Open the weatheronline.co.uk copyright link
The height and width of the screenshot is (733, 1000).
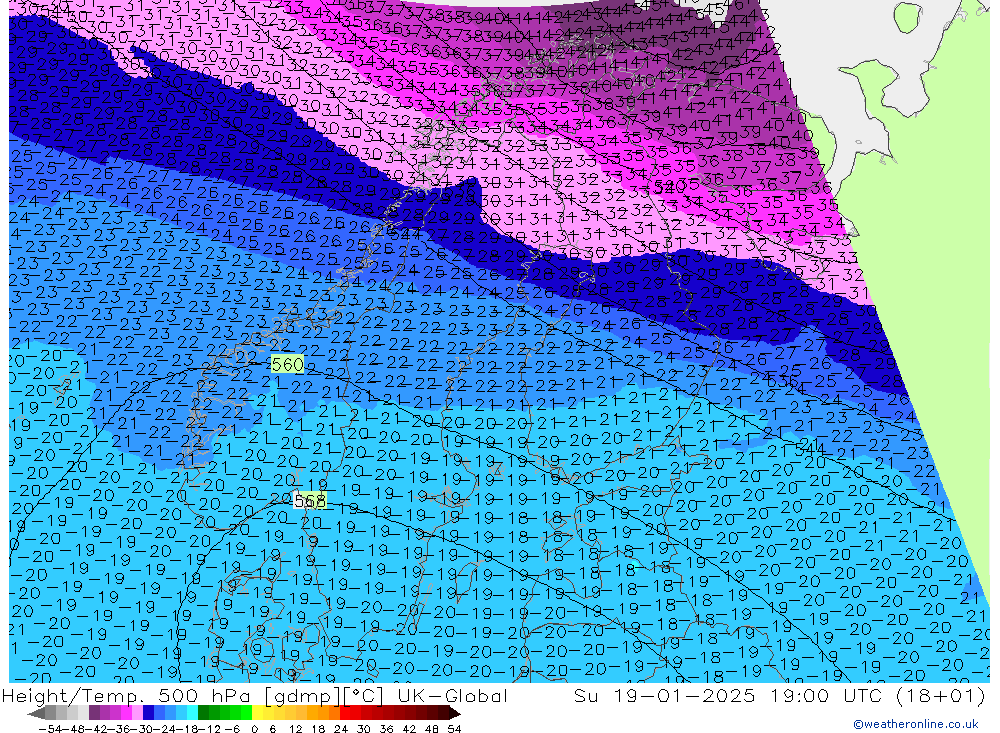click(x=915, y=724)
